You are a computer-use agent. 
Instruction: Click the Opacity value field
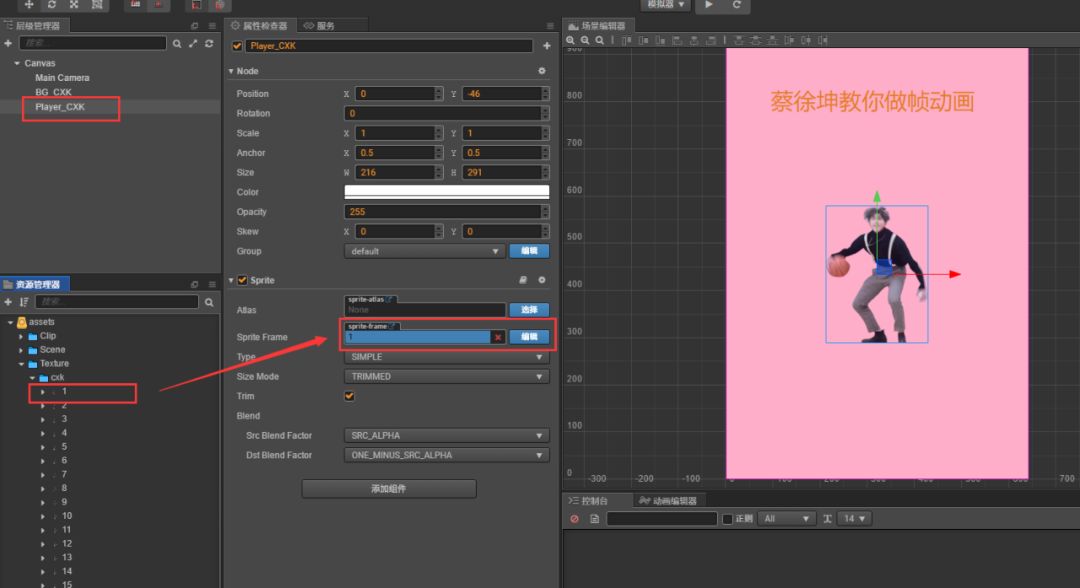(442, 211)
